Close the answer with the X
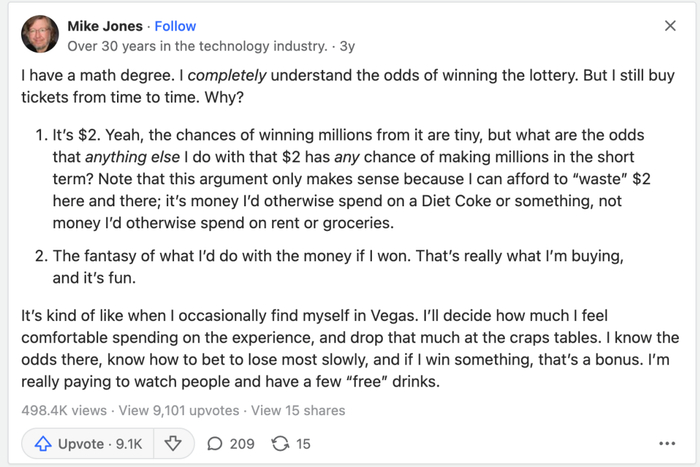The height and width of the screenshot is (467, 700). point(670,26)
